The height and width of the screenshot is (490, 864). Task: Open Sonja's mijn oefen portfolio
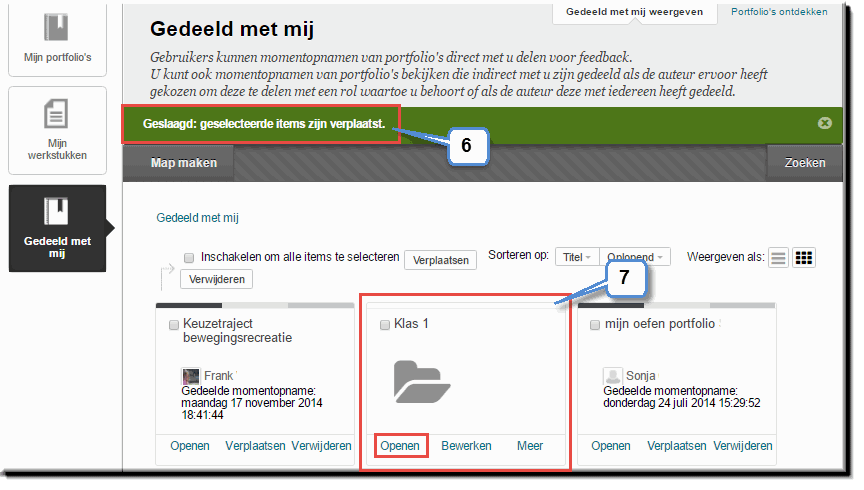[611, 445]
